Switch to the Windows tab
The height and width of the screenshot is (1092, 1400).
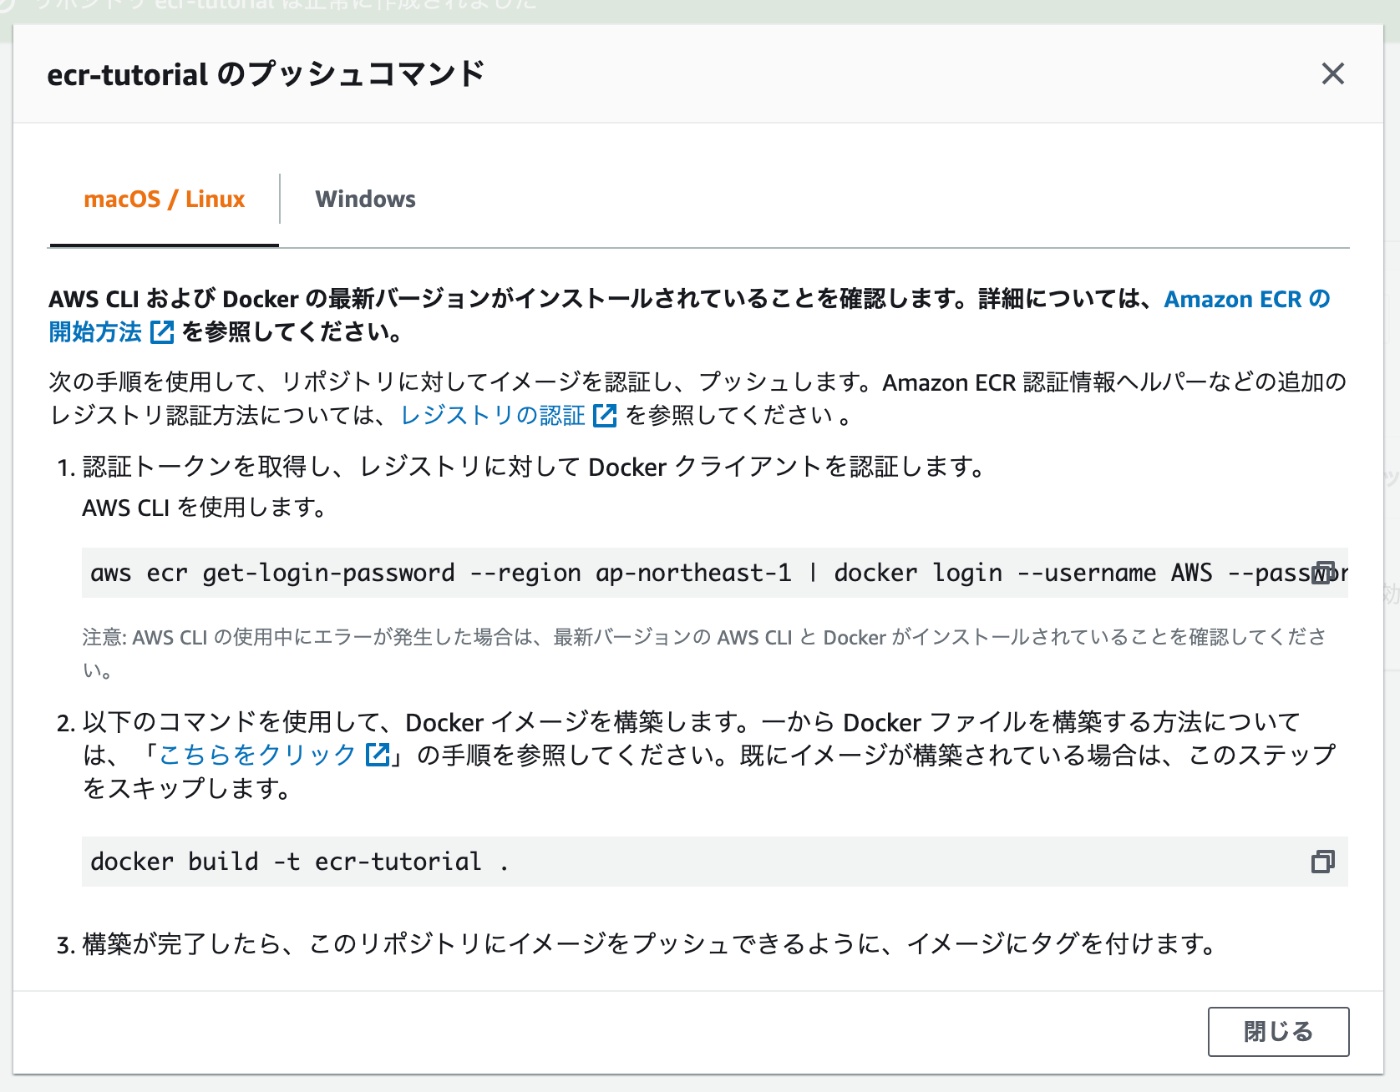pos(365,199)
